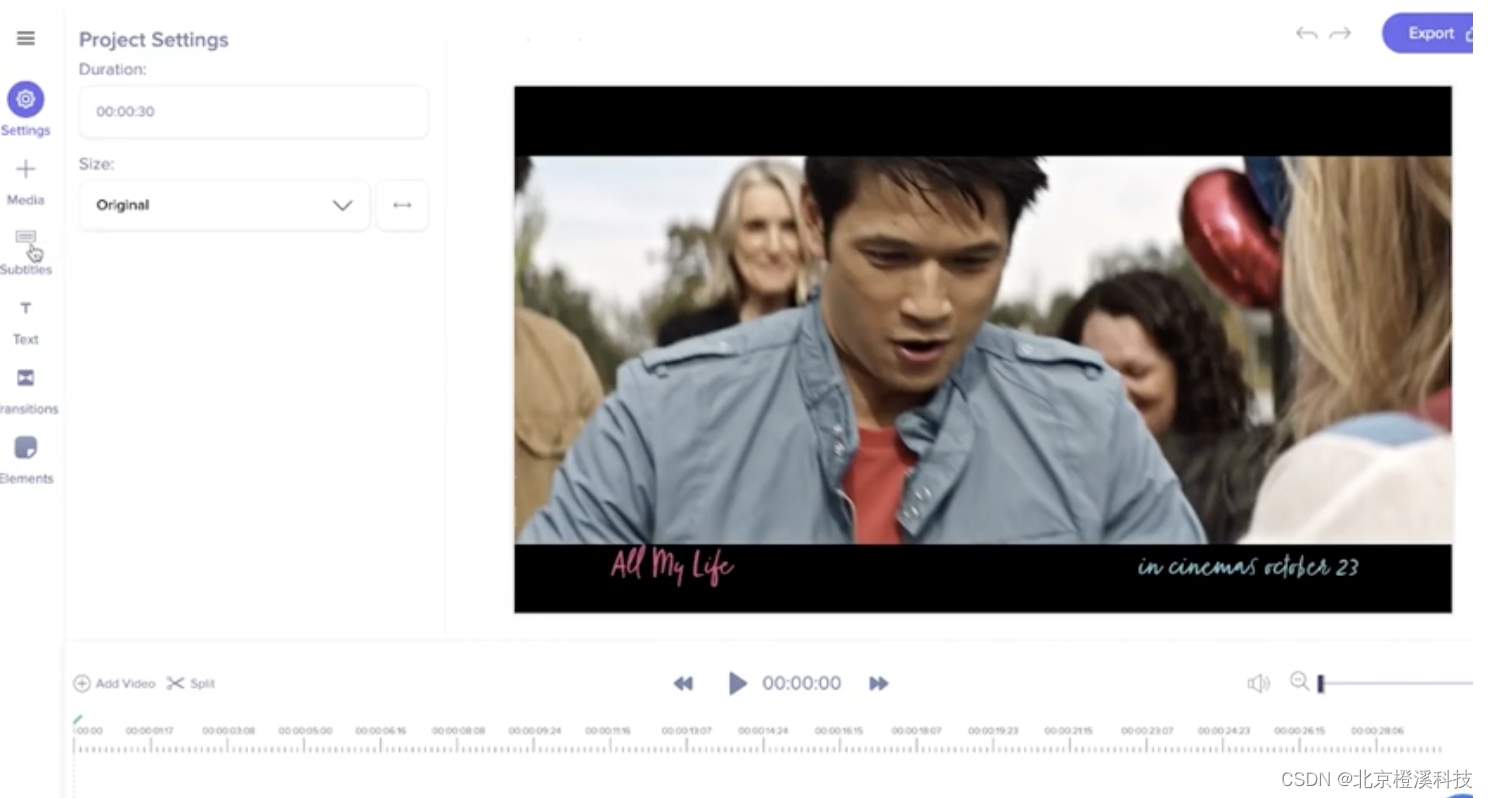Click timeline ruler at 00:00:05:00
The image size is (1488, 798).
tap(304, 731)
